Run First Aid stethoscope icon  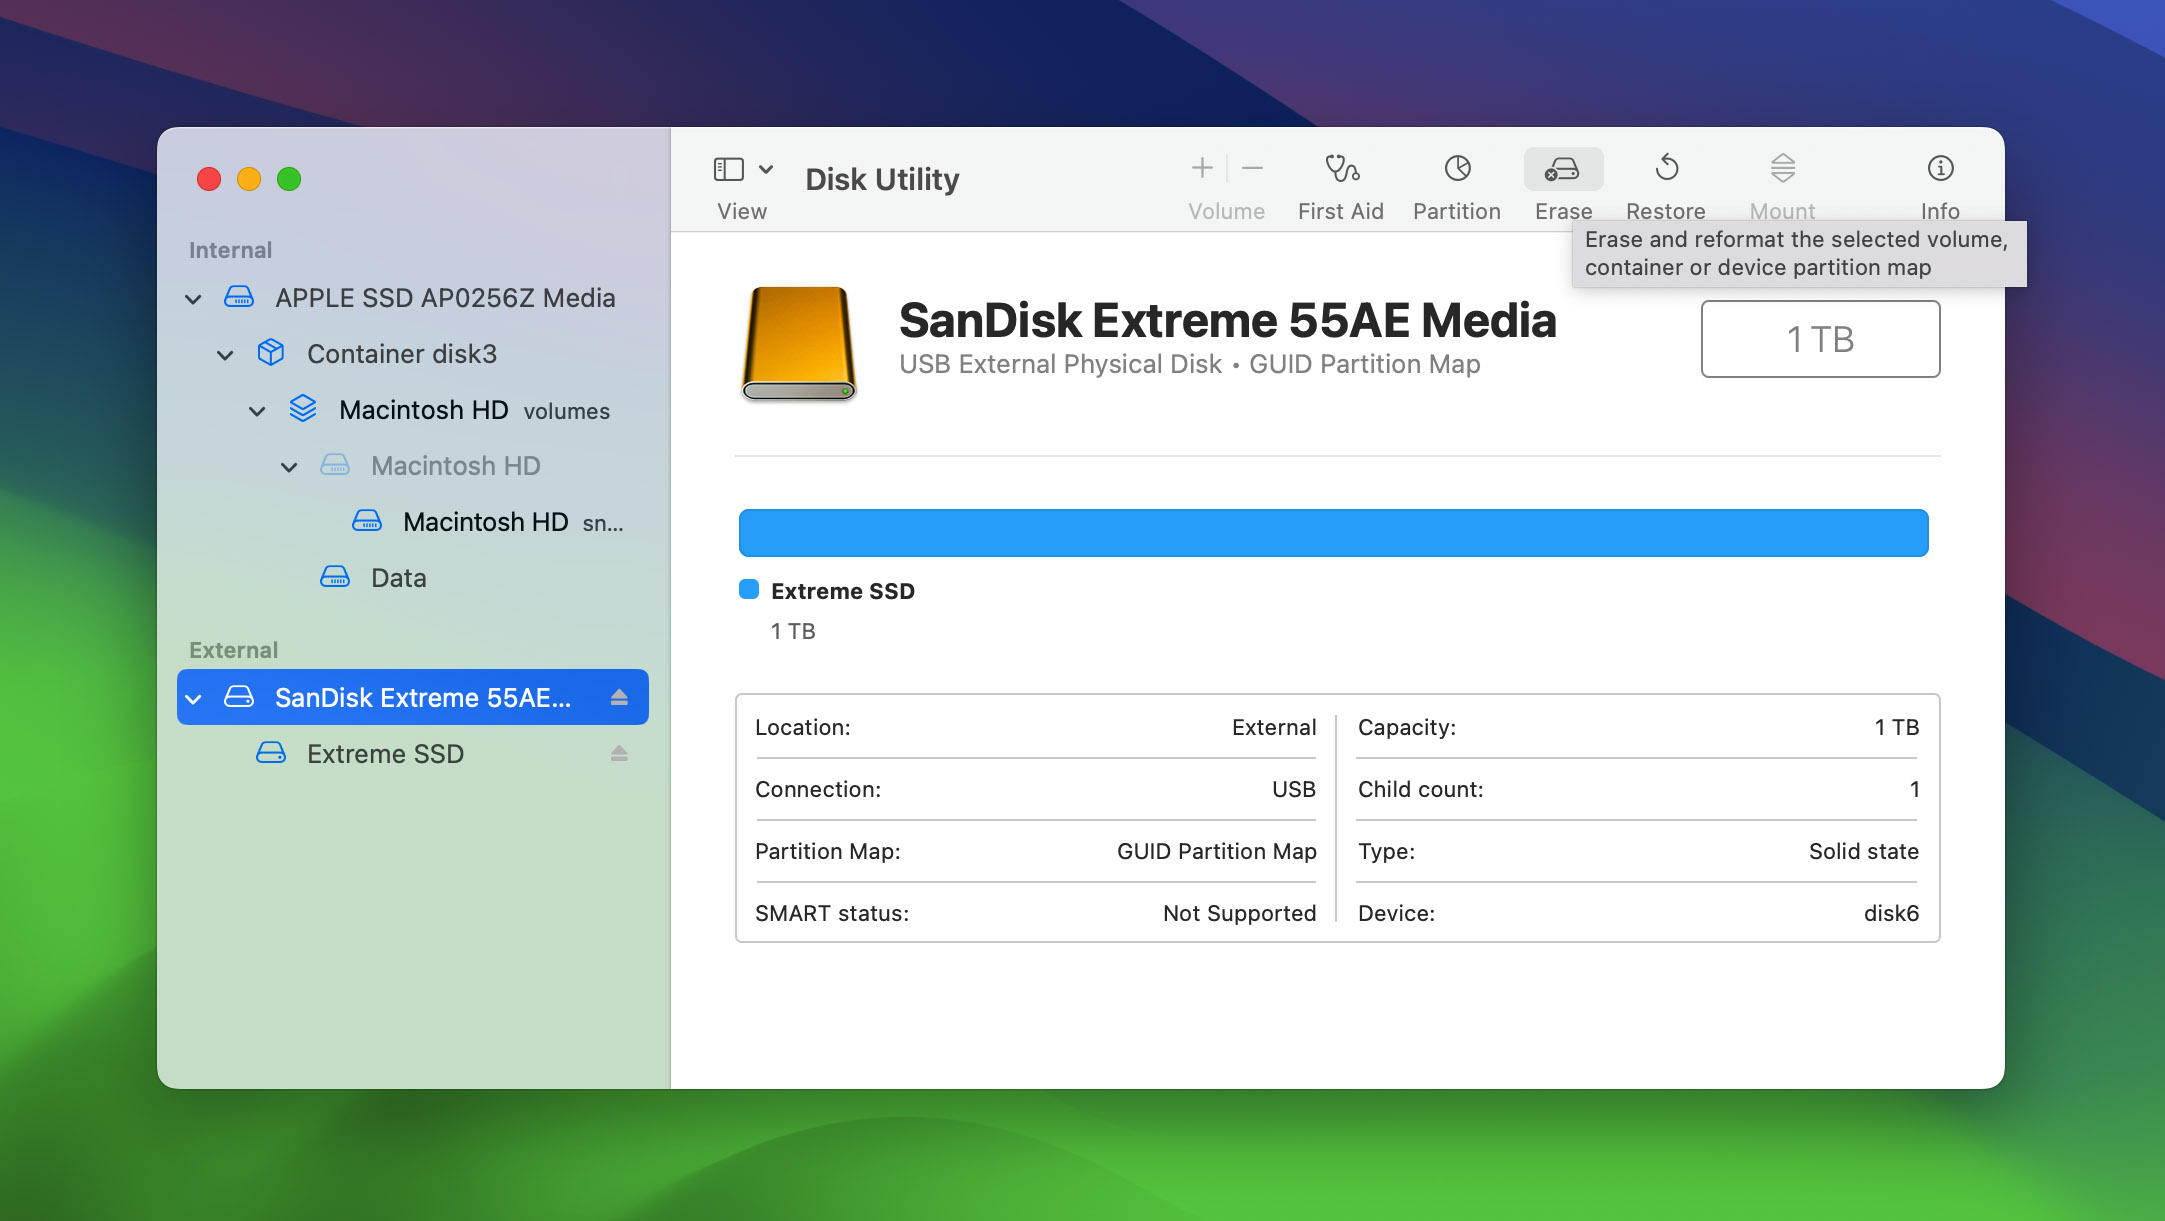[1341, 168]
